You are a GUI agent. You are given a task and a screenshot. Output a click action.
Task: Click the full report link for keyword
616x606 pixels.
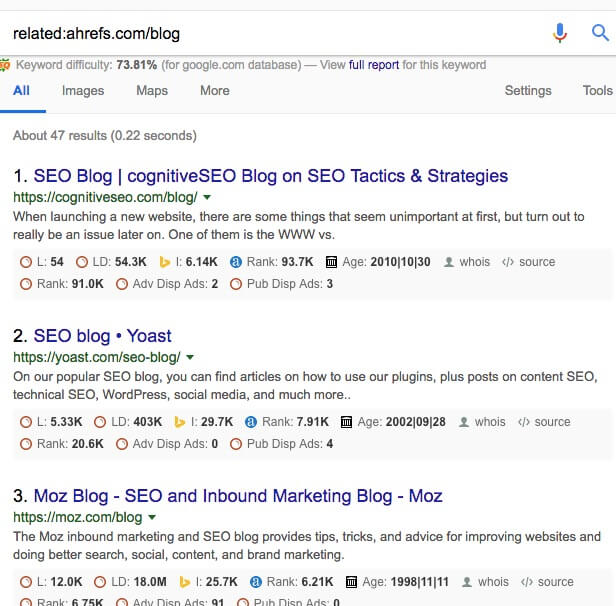[374, 65]
